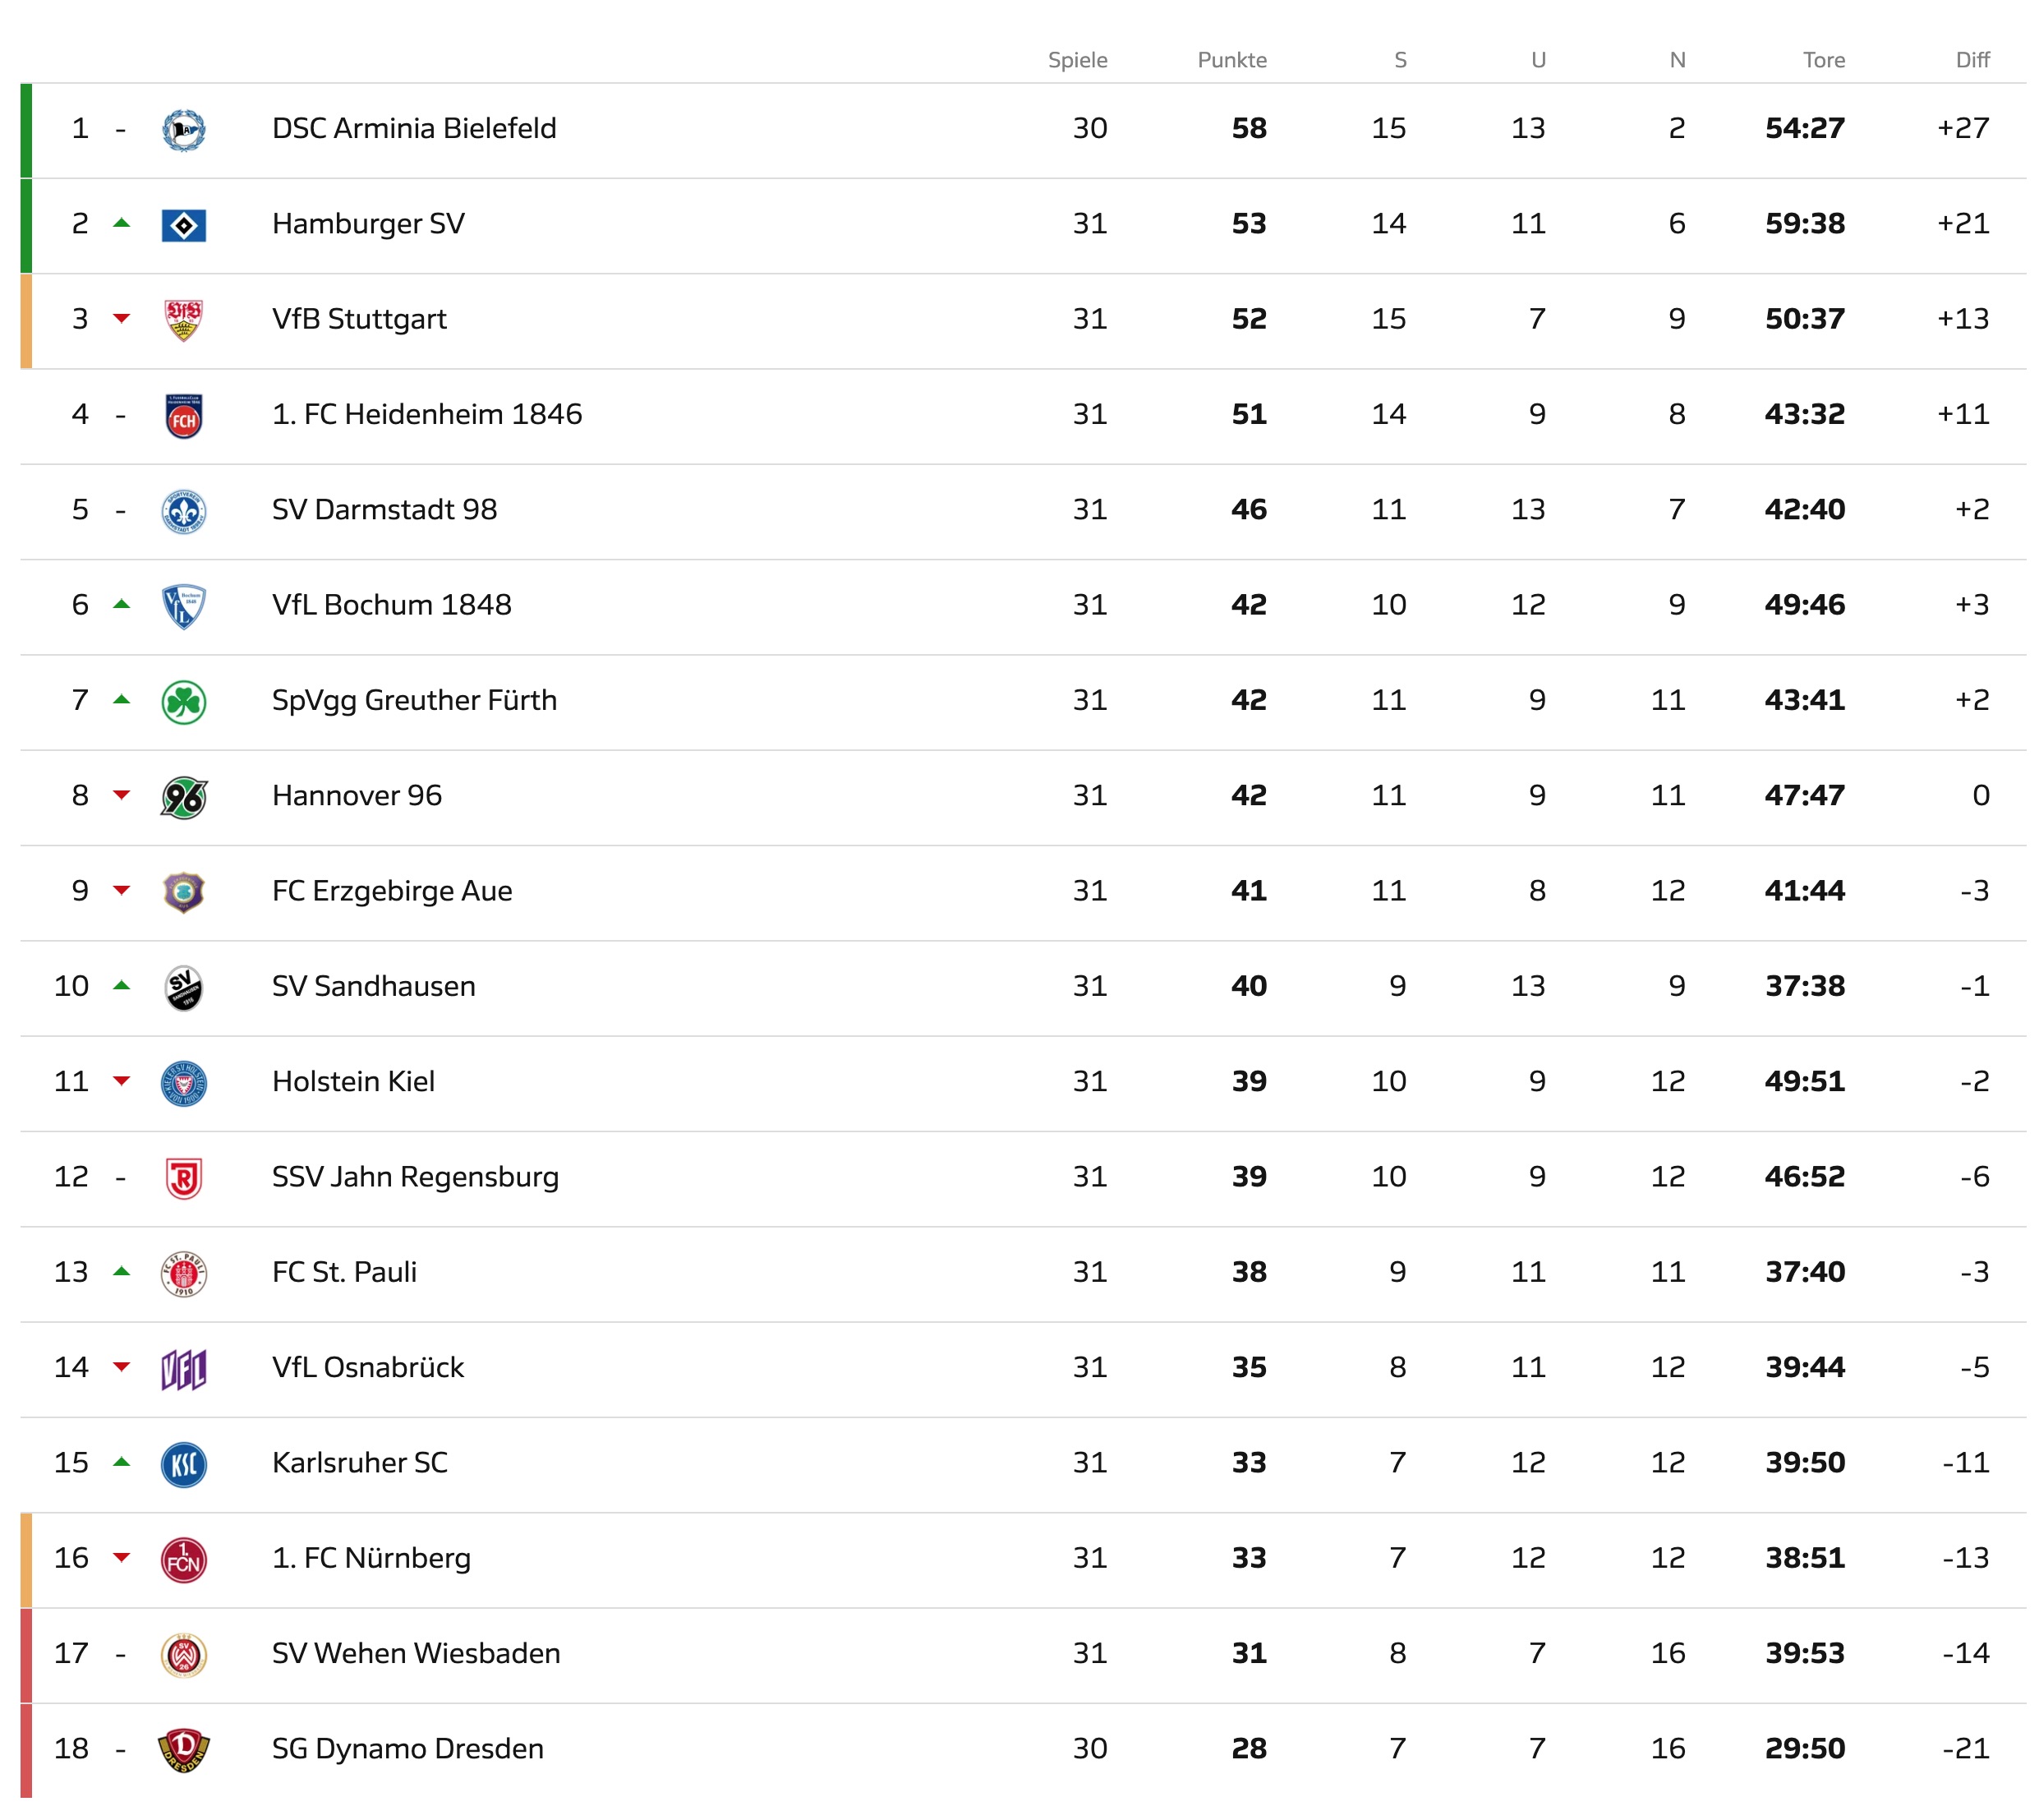Screen dimensions: 2039x1820
Task: Click the Hamburger SV diamond logo
Action: [x=184, y=225]
